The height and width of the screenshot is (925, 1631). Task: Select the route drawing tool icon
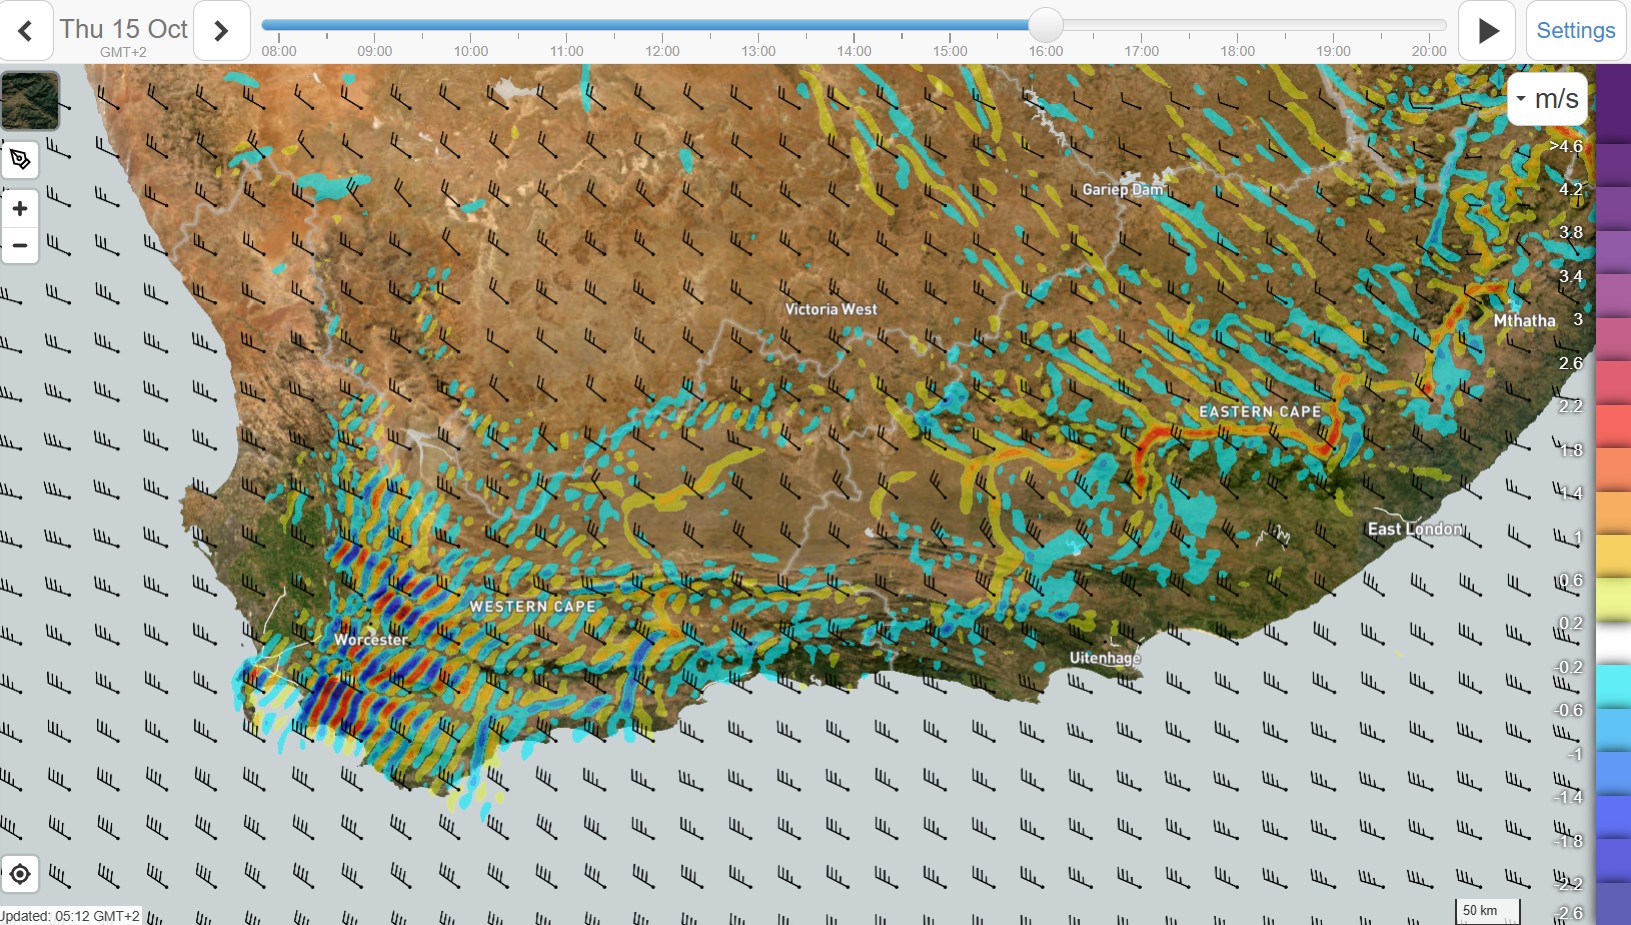click(x=20, y=160)
